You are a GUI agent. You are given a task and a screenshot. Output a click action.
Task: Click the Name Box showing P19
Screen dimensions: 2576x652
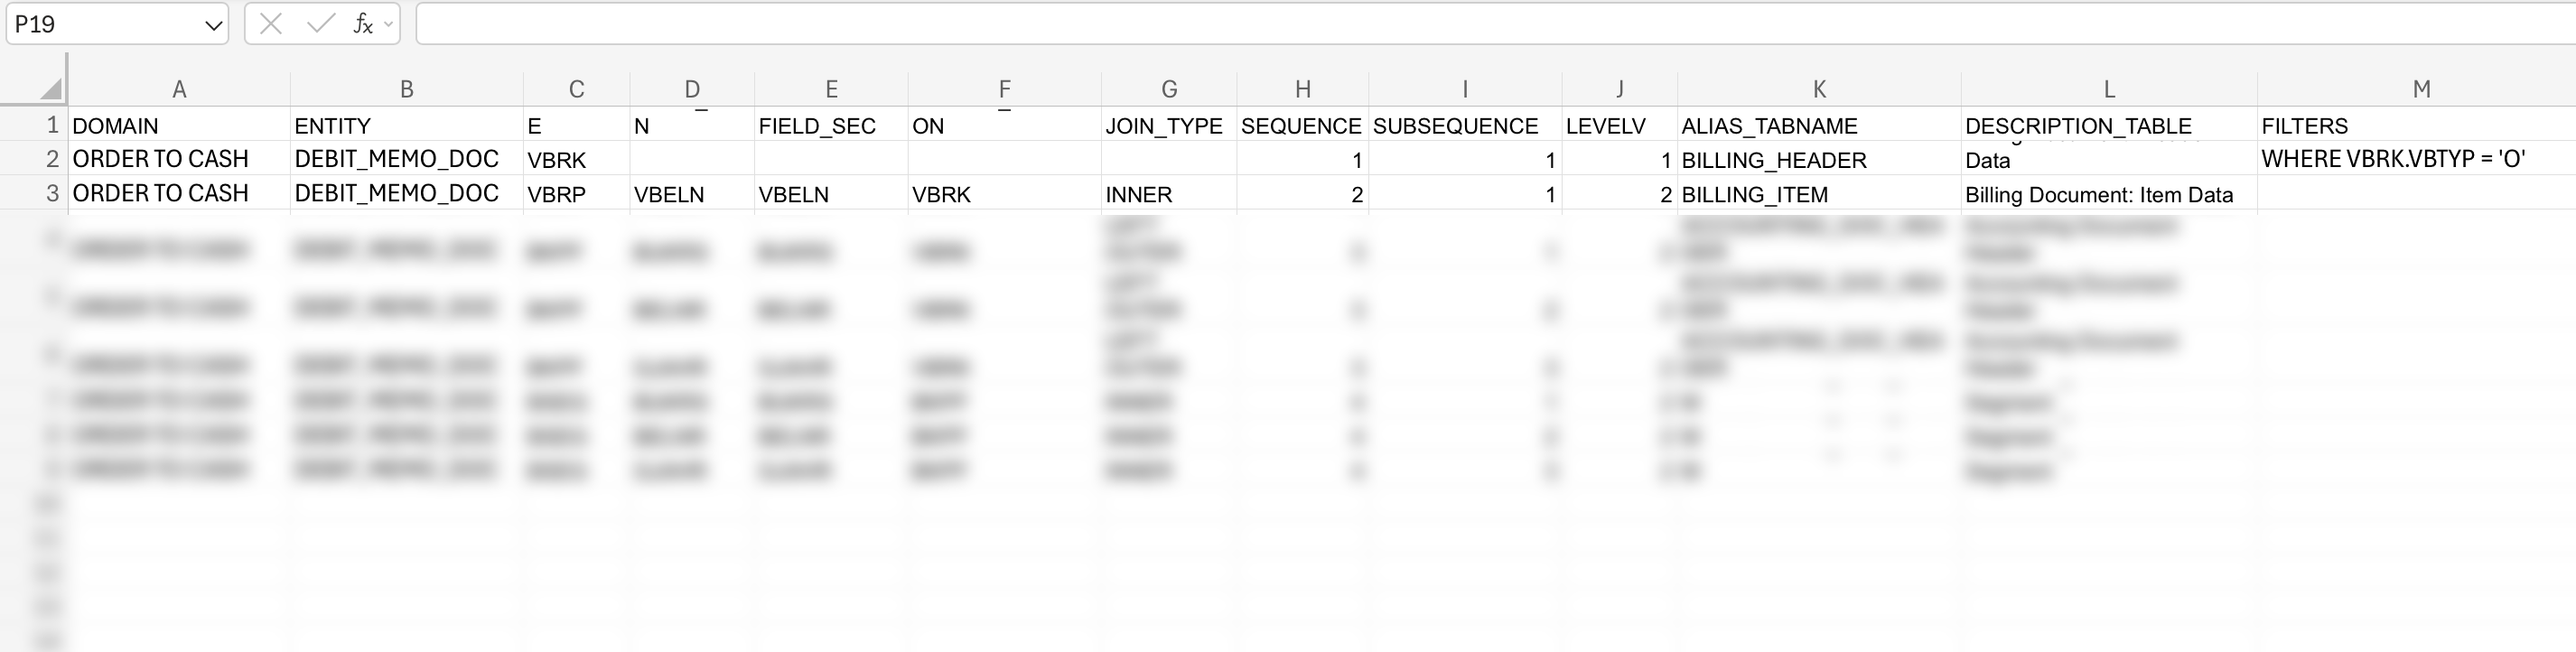[x=100, y=24]
